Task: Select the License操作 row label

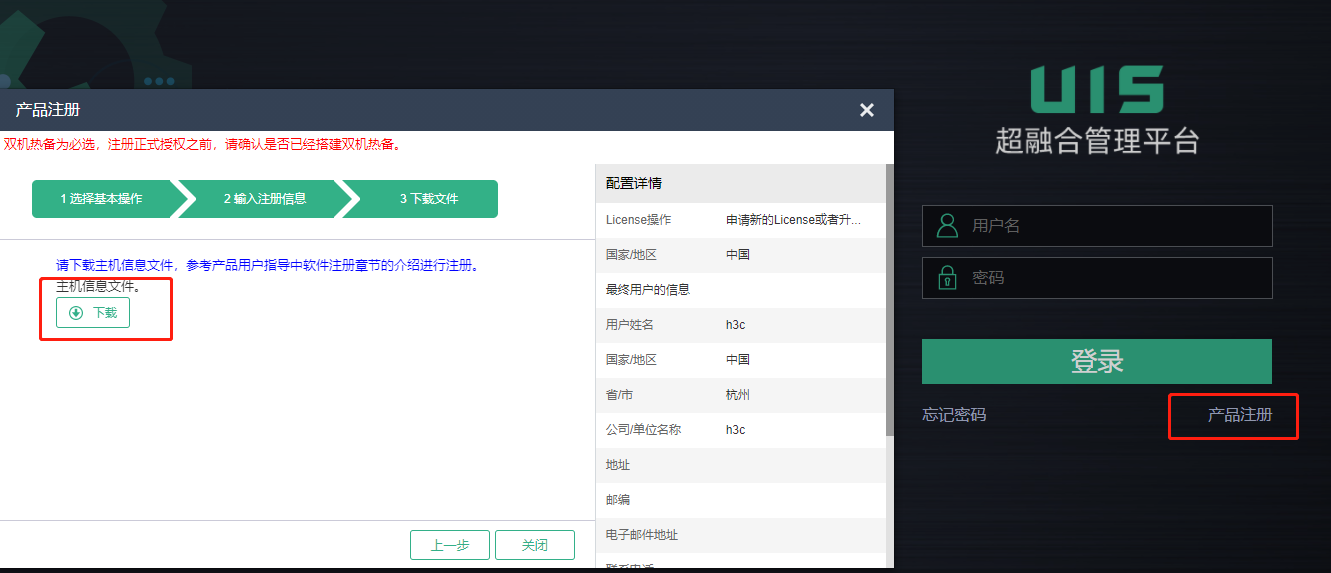Action: tap(638, 220)
